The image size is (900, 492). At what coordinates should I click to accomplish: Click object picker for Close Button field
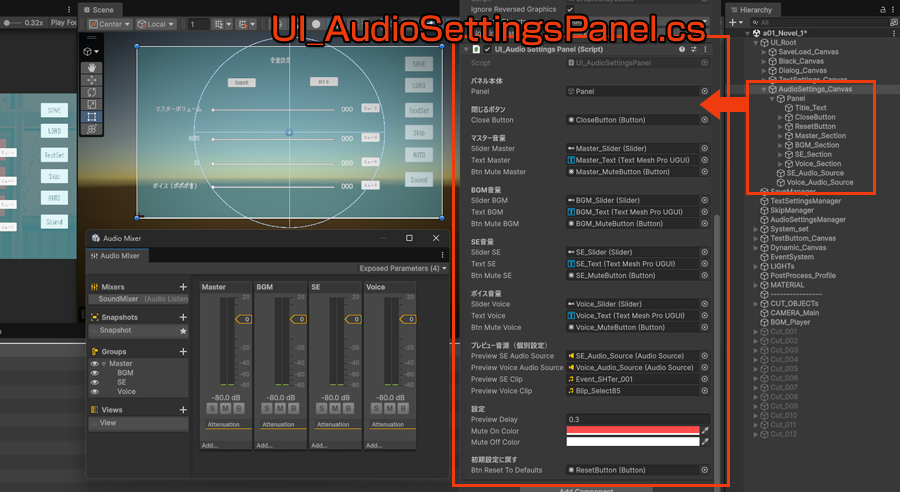(x=704, y=119)
